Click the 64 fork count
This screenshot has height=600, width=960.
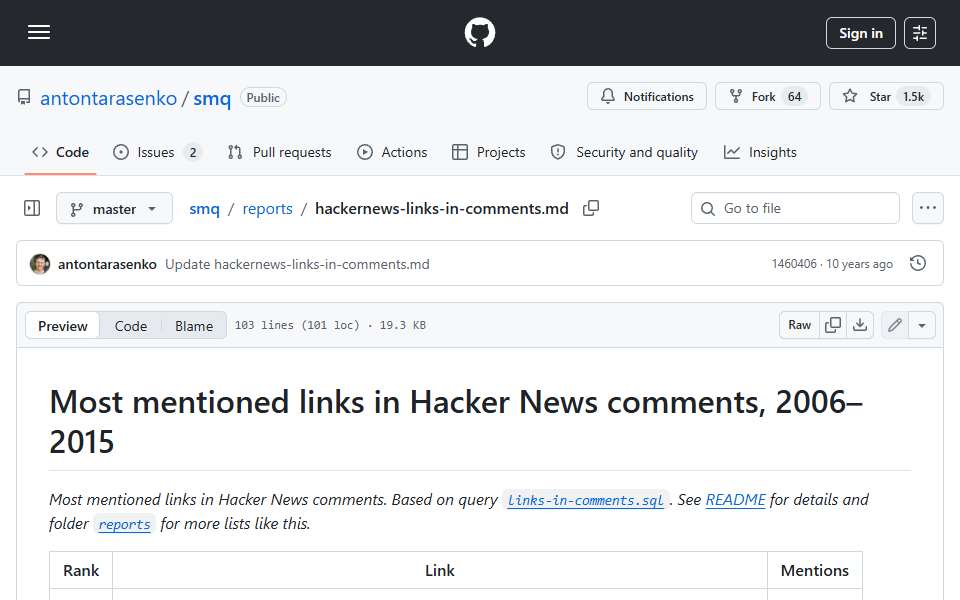[795, 97]
